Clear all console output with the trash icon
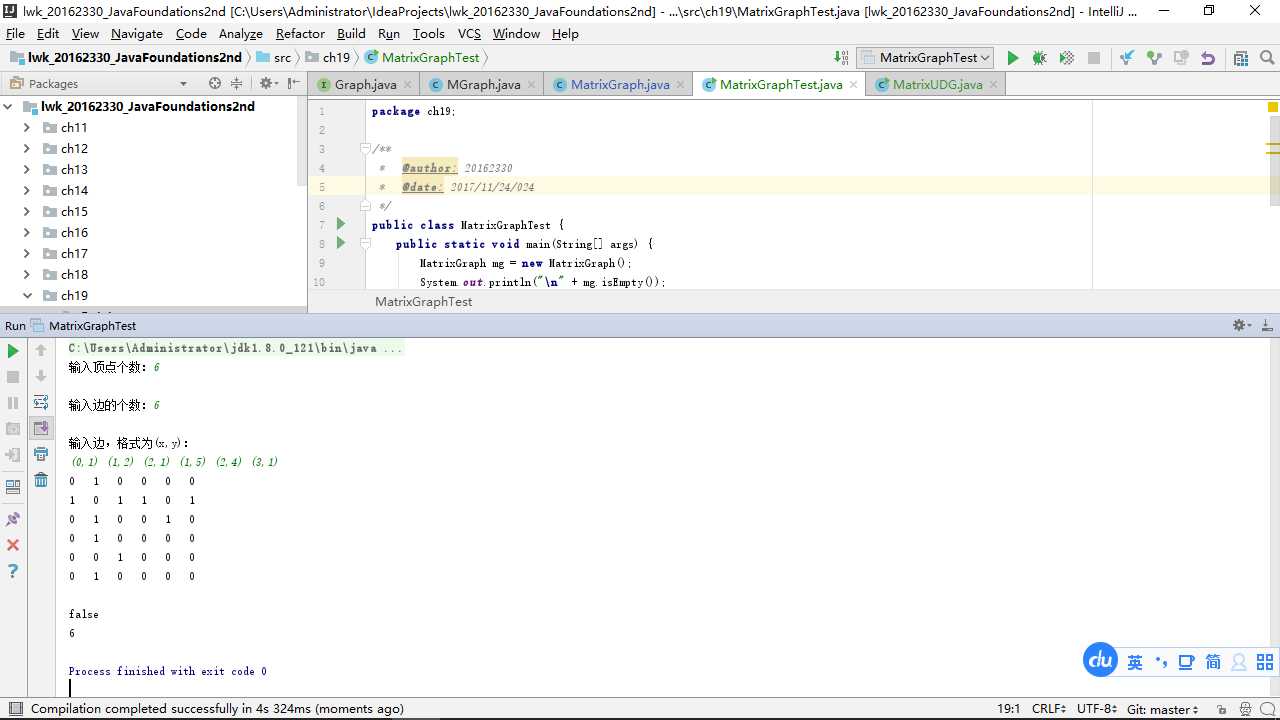1280x720 pixels. pyautogui.click(x=41, y=480)
